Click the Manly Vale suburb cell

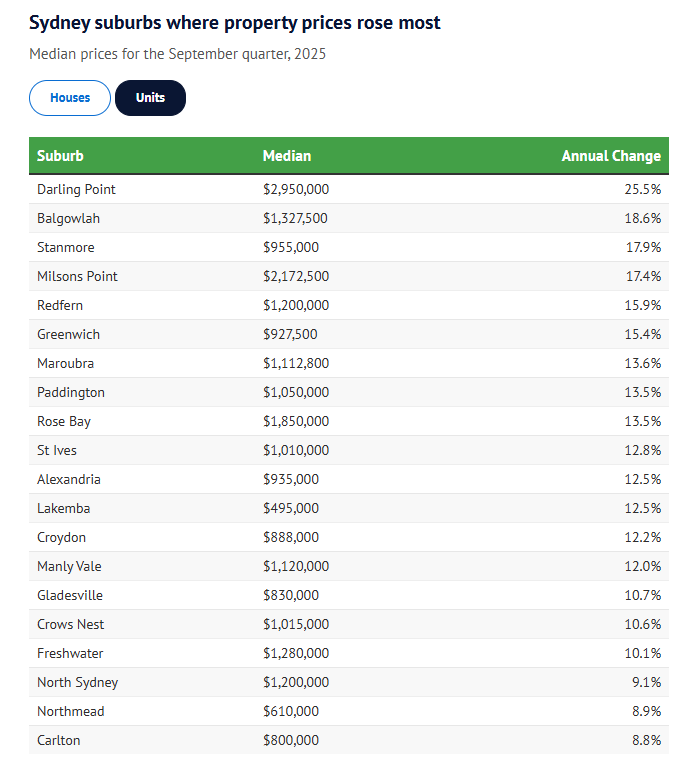pyautogui.click(x=69, y=566)
